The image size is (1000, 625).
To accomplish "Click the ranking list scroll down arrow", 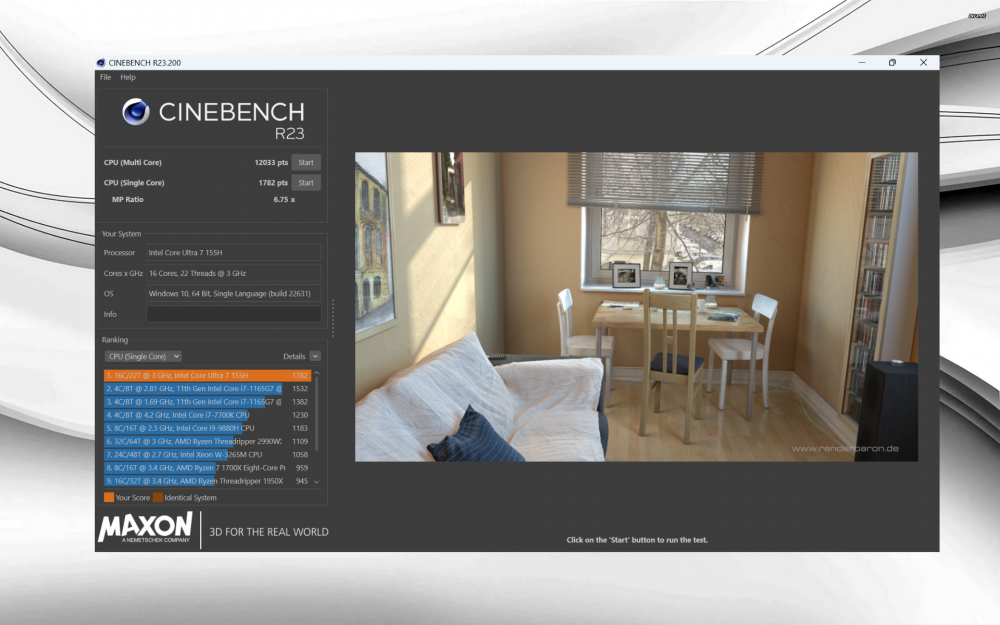I will (x=317, y=482).
